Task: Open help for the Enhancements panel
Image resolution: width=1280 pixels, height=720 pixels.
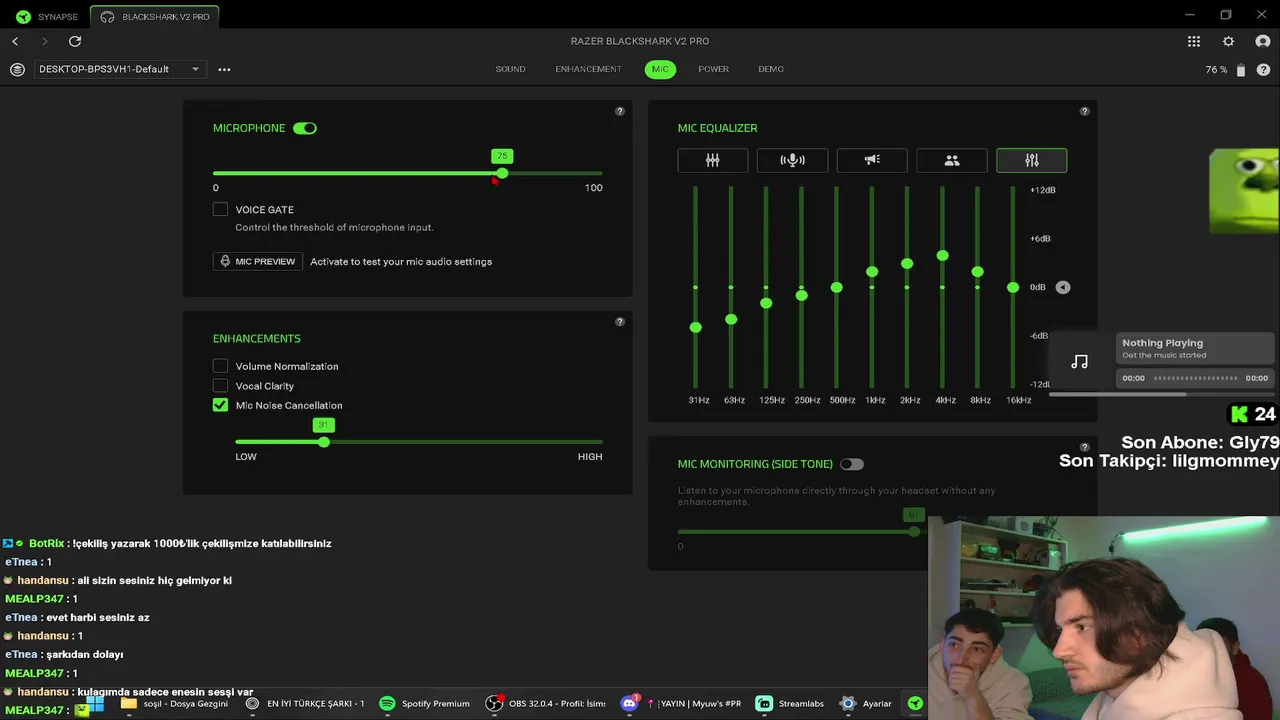Action: (620, 322)
